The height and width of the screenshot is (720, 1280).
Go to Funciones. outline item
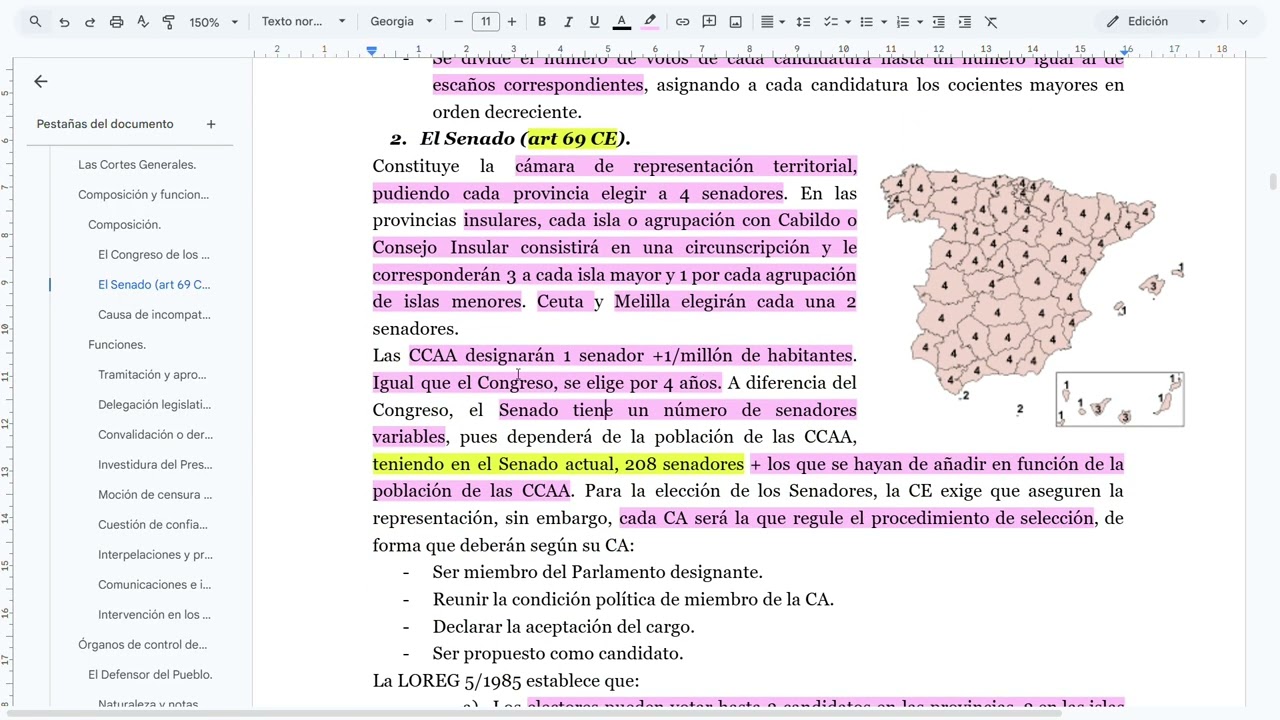(117, 345)
